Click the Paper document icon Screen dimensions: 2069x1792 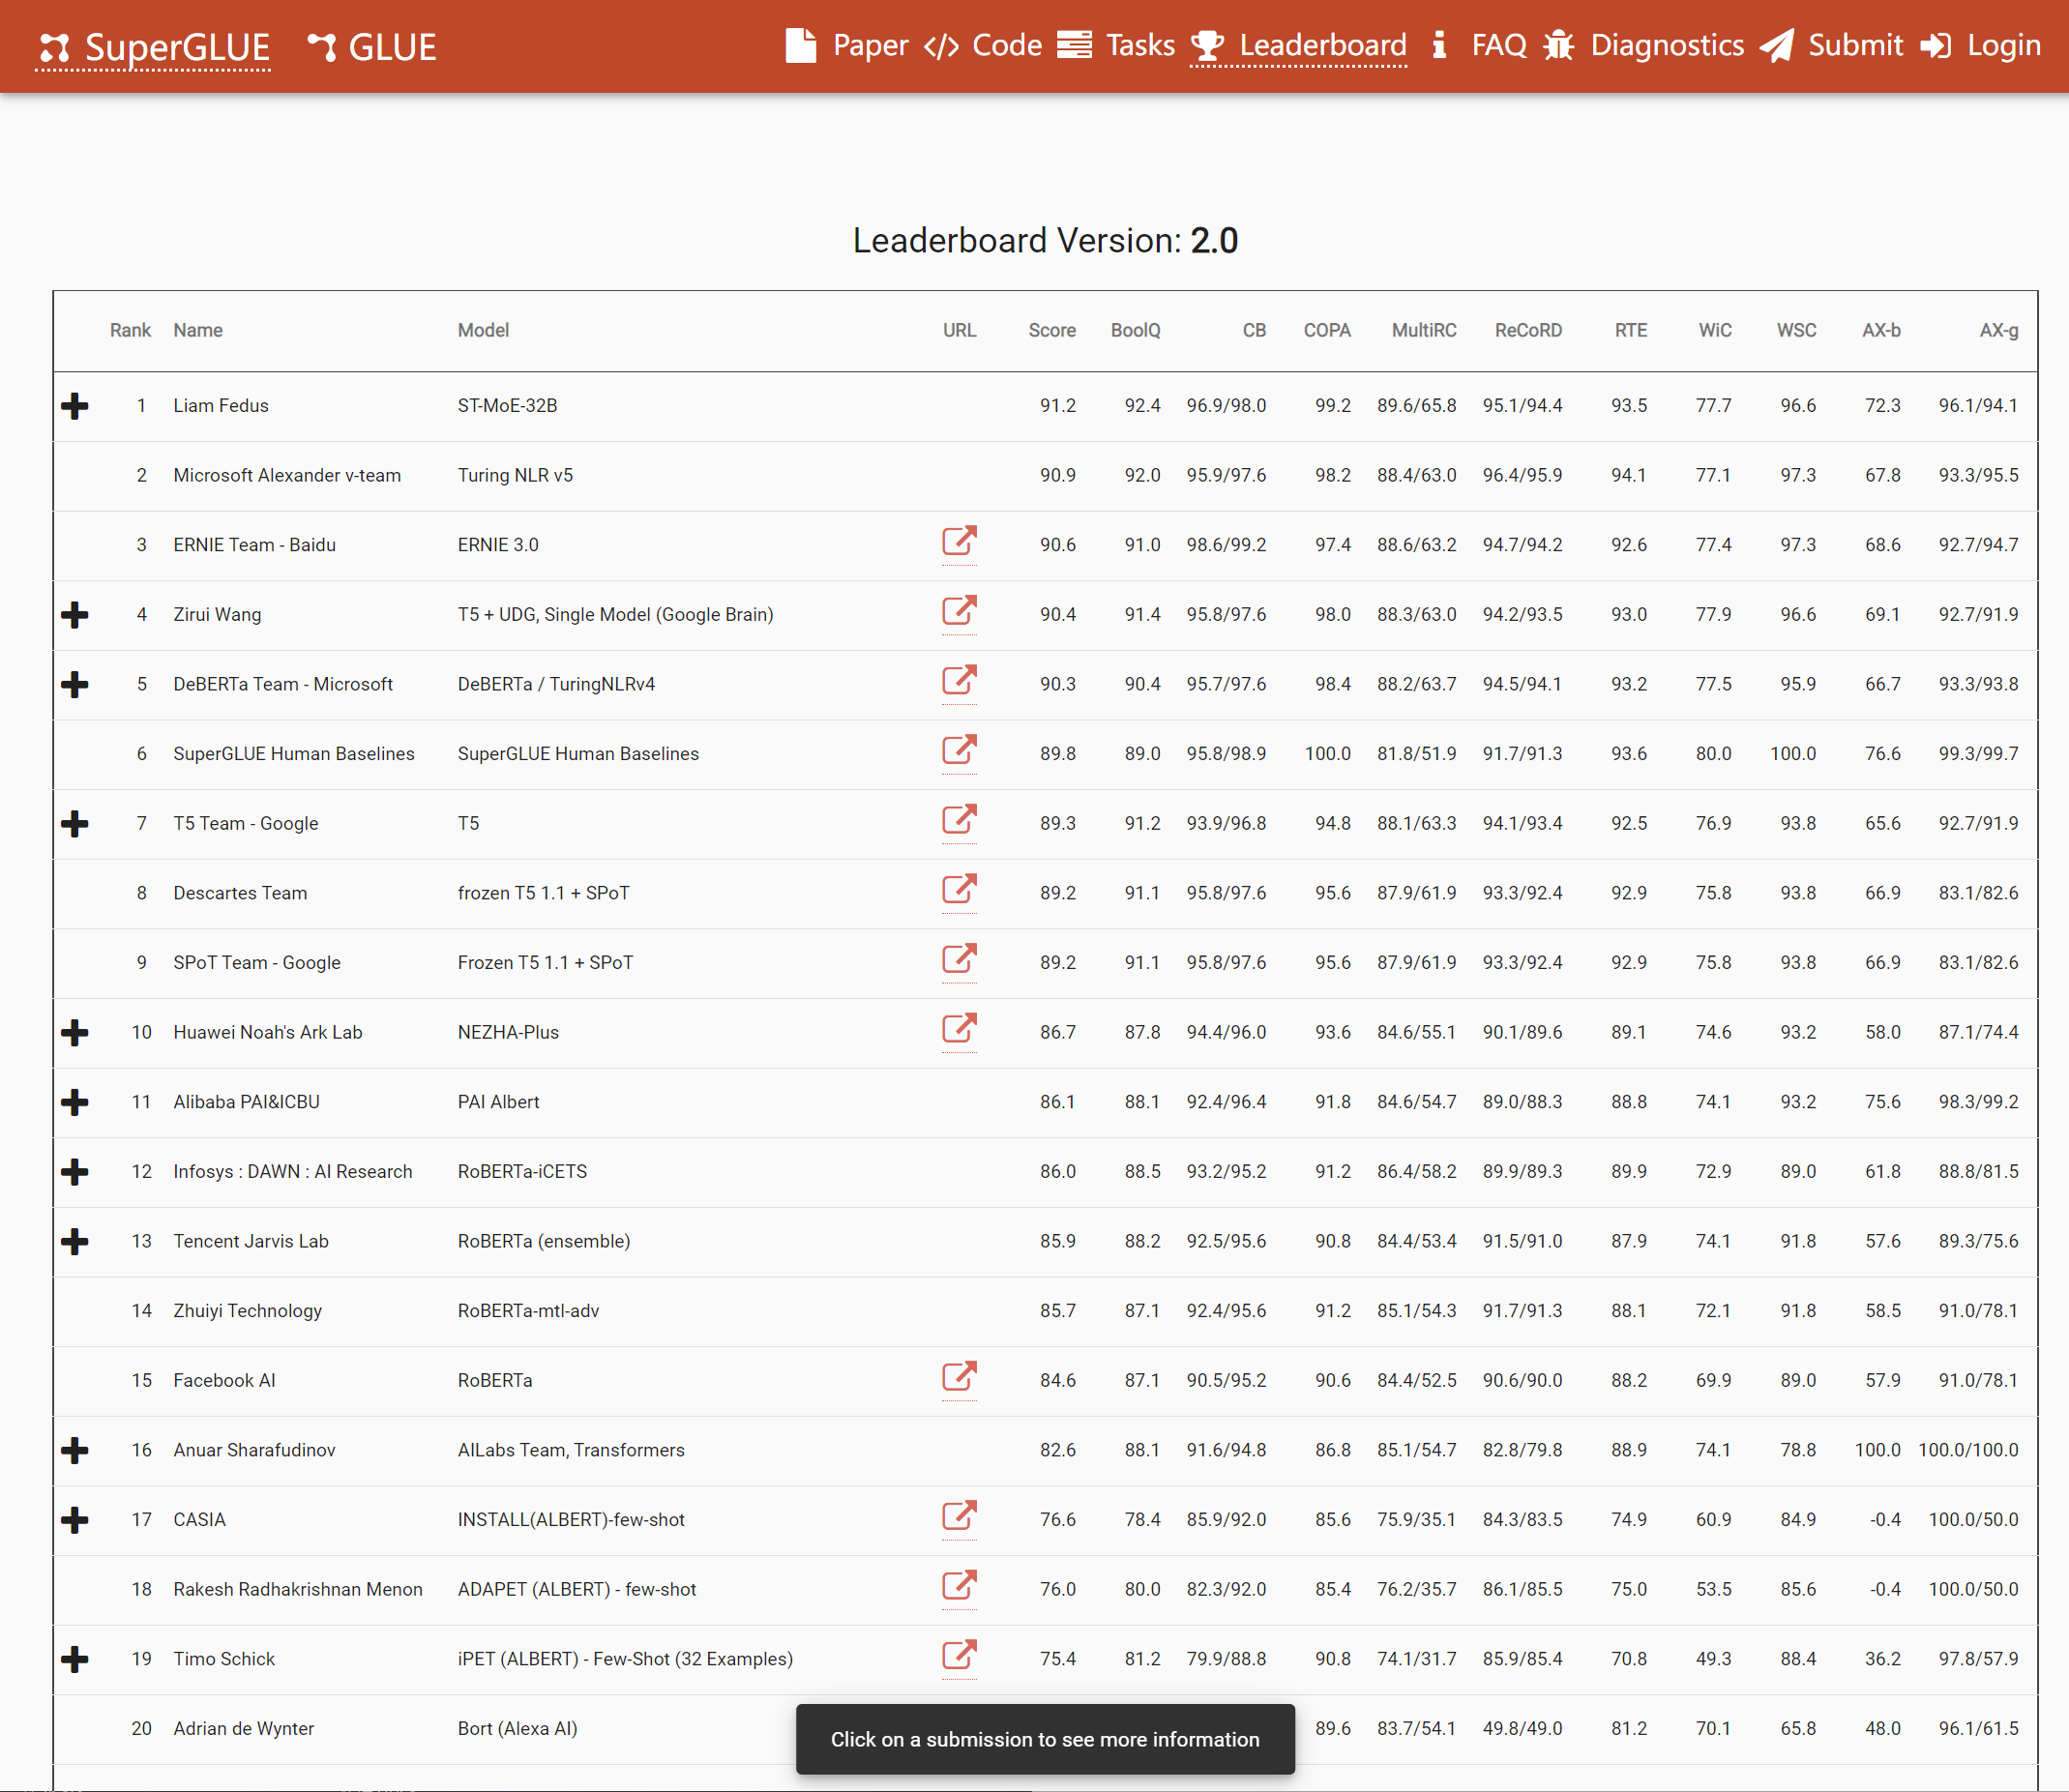pyautogui.click(x=800, y=45)
